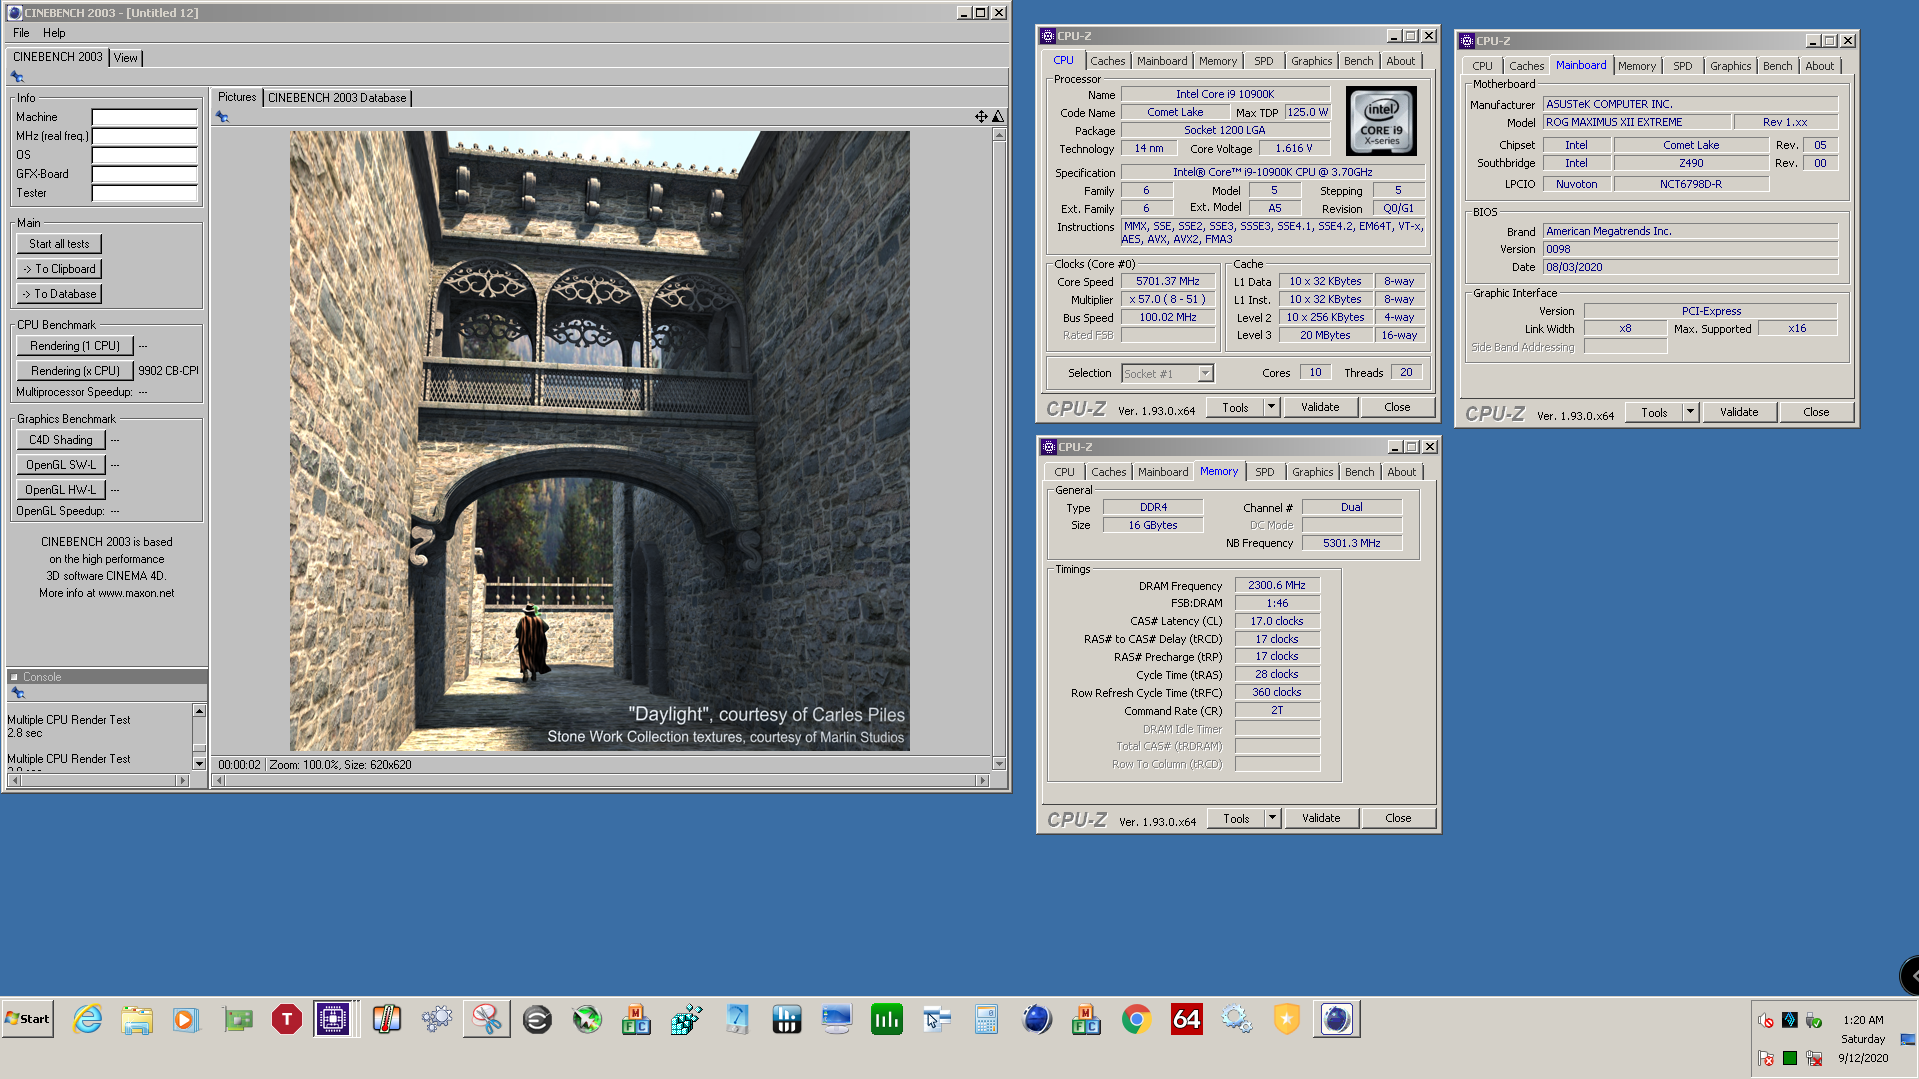The image size is (1919, 1079).
Task: Open Windows Explorer folder icon in taskbar
Action: (137, 1019)
